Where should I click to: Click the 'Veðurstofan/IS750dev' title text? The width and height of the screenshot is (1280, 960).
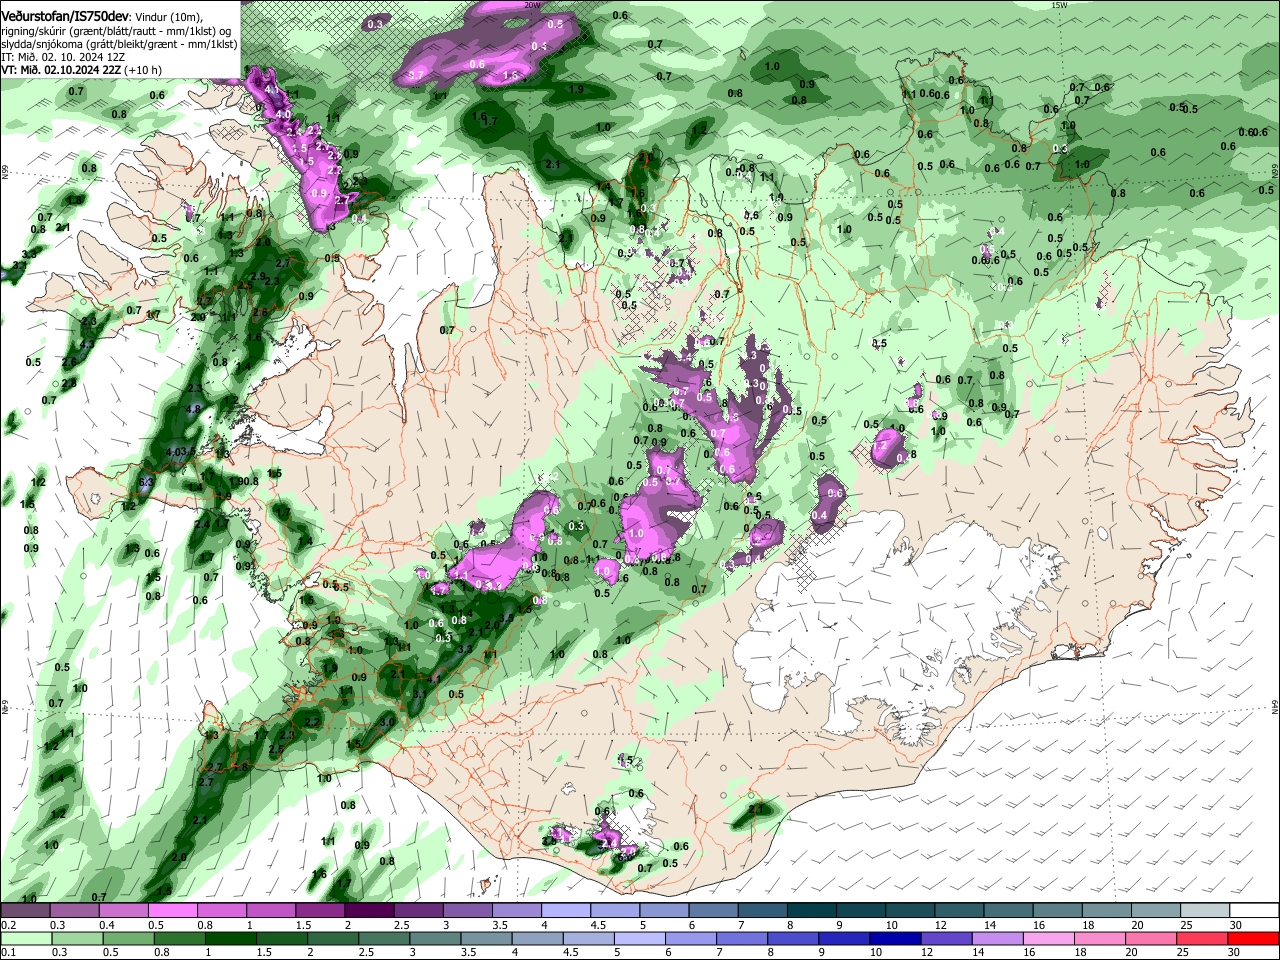pos(65,16)
